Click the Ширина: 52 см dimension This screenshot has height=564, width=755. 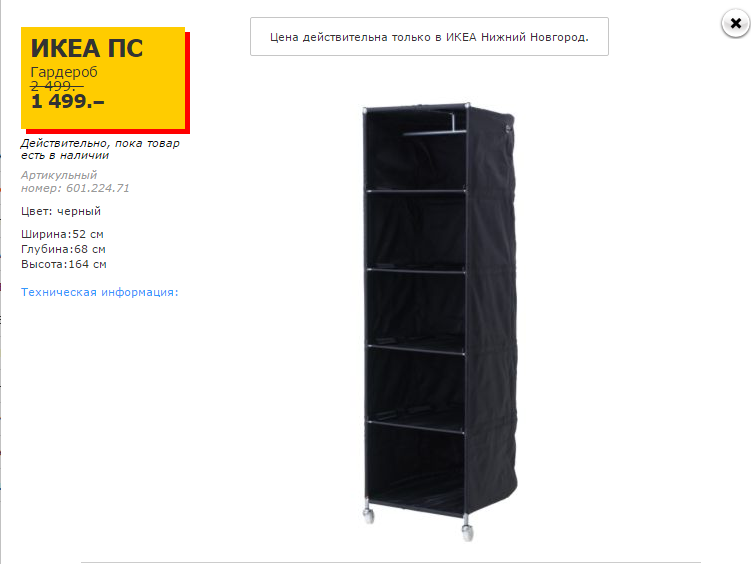[x=62, y=234]
